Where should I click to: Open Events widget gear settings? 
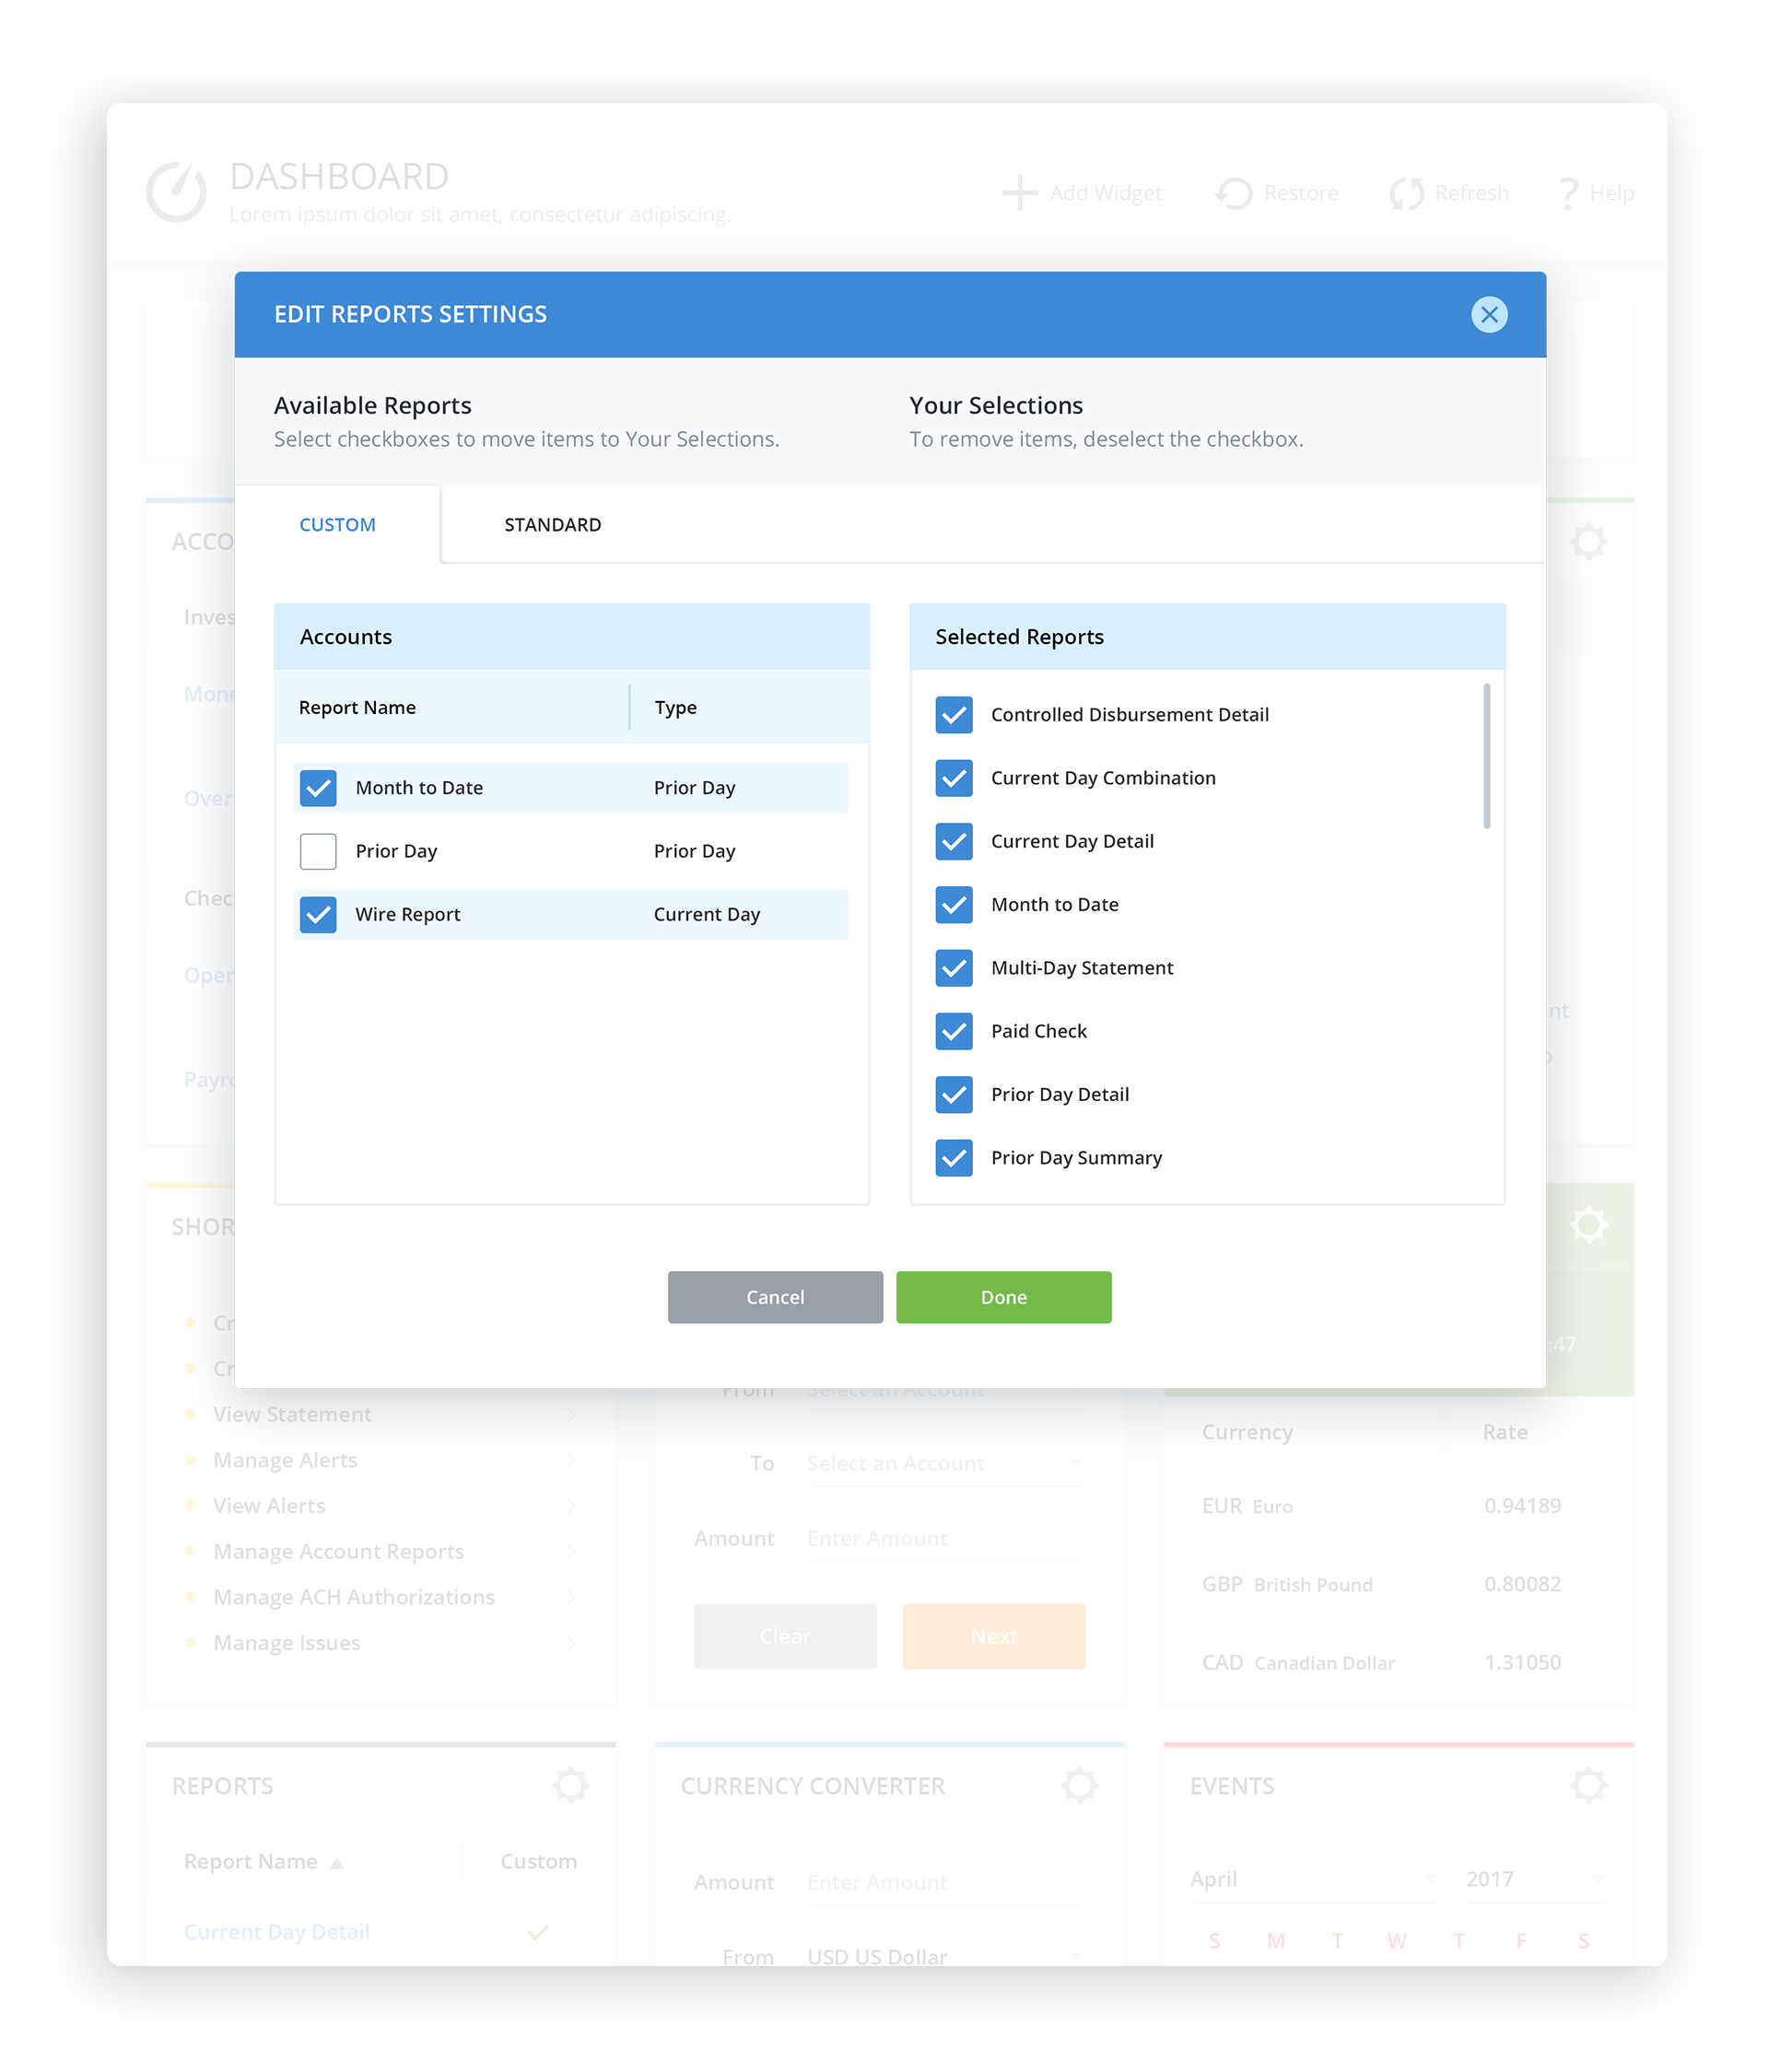pos(1588,1785)
